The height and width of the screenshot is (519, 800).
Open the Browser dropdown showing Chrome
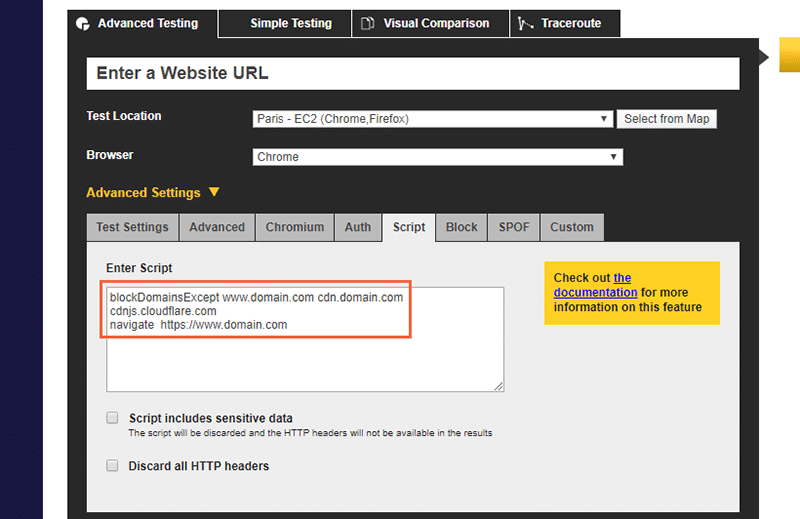tap(438, 157)
